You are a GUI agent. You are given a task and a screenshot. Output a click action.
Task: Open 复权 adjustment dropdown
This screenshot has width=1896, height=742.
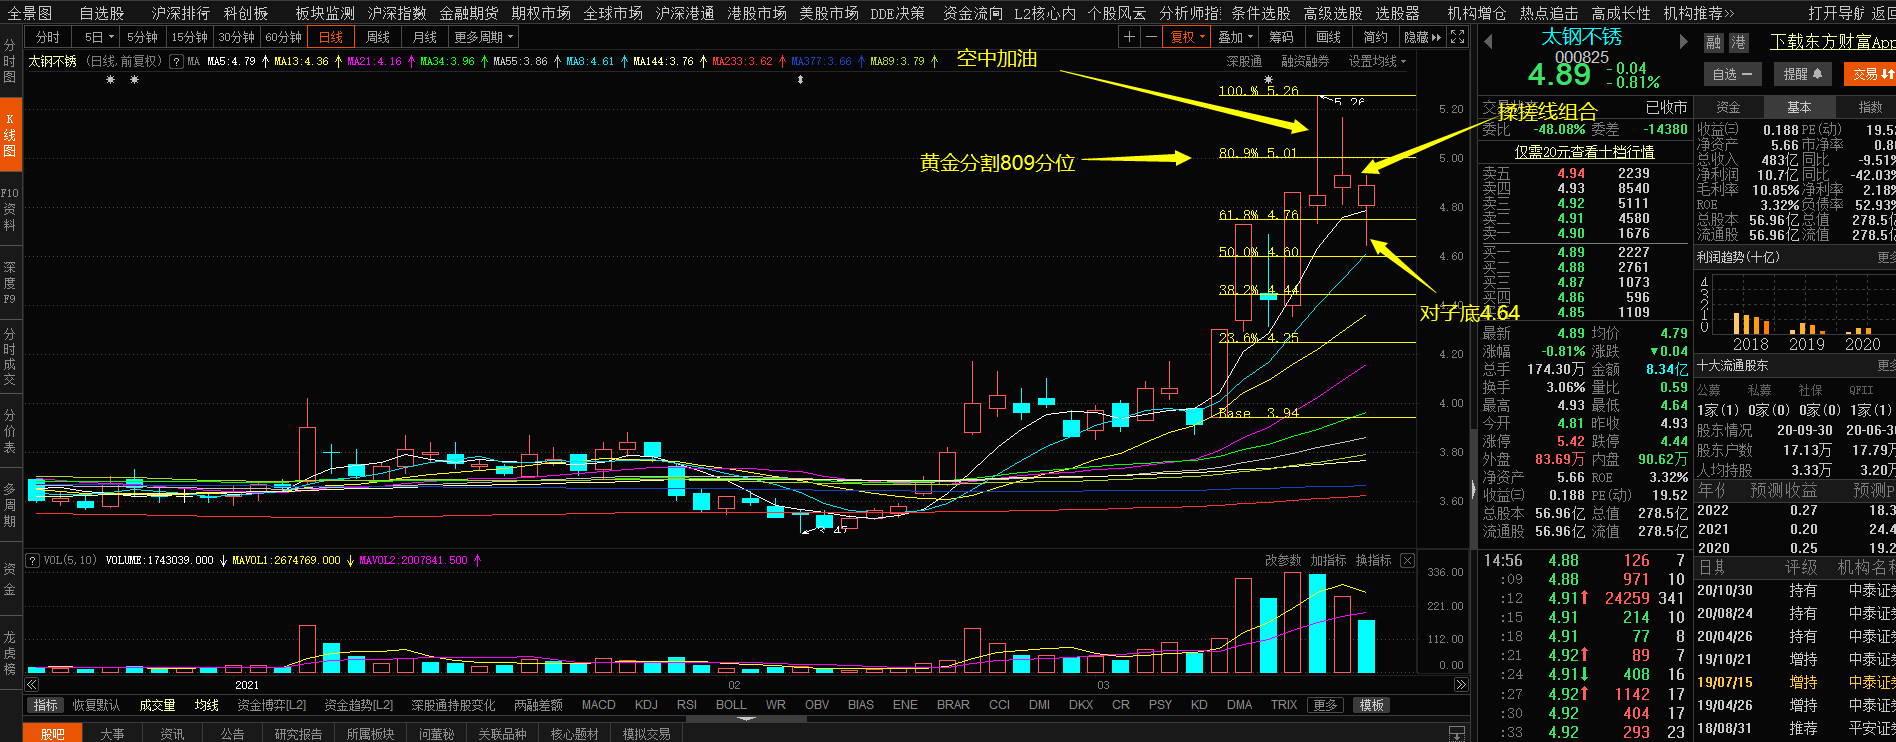pyautogui.click(x=1188, y=37)
